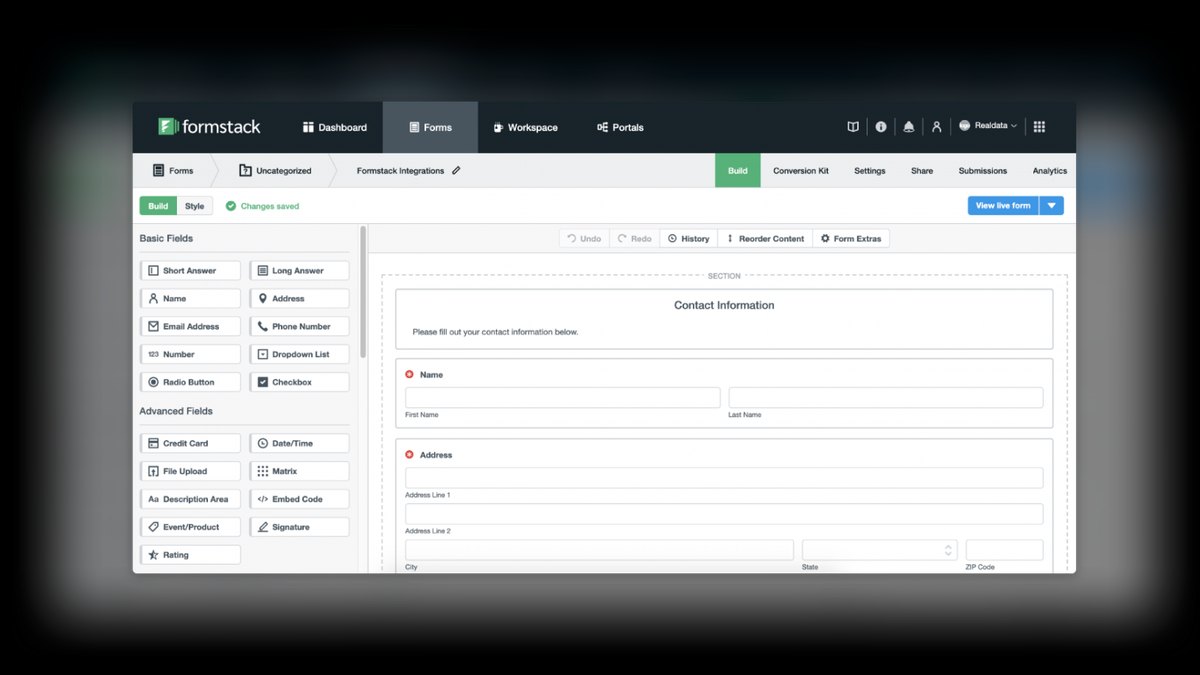Open the Analytics tab
The width and height of the screenshot is (1200, 675).
tap(1050, 171)
